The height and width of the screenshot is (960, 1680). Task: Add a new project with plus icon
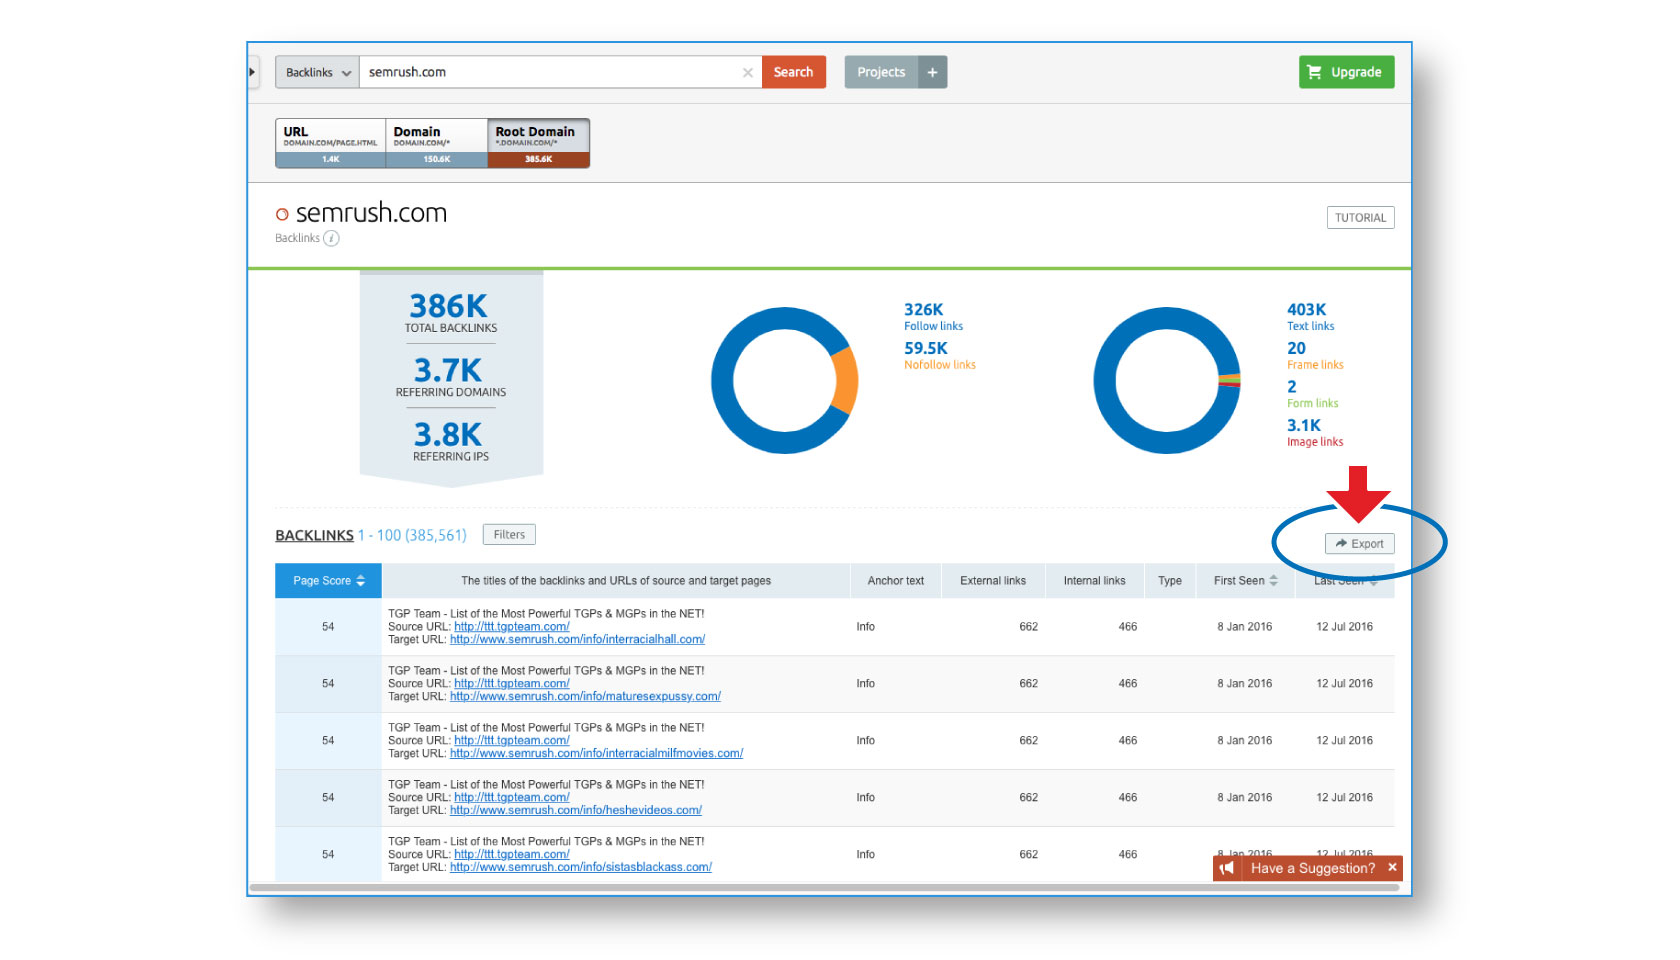point(932,72)
